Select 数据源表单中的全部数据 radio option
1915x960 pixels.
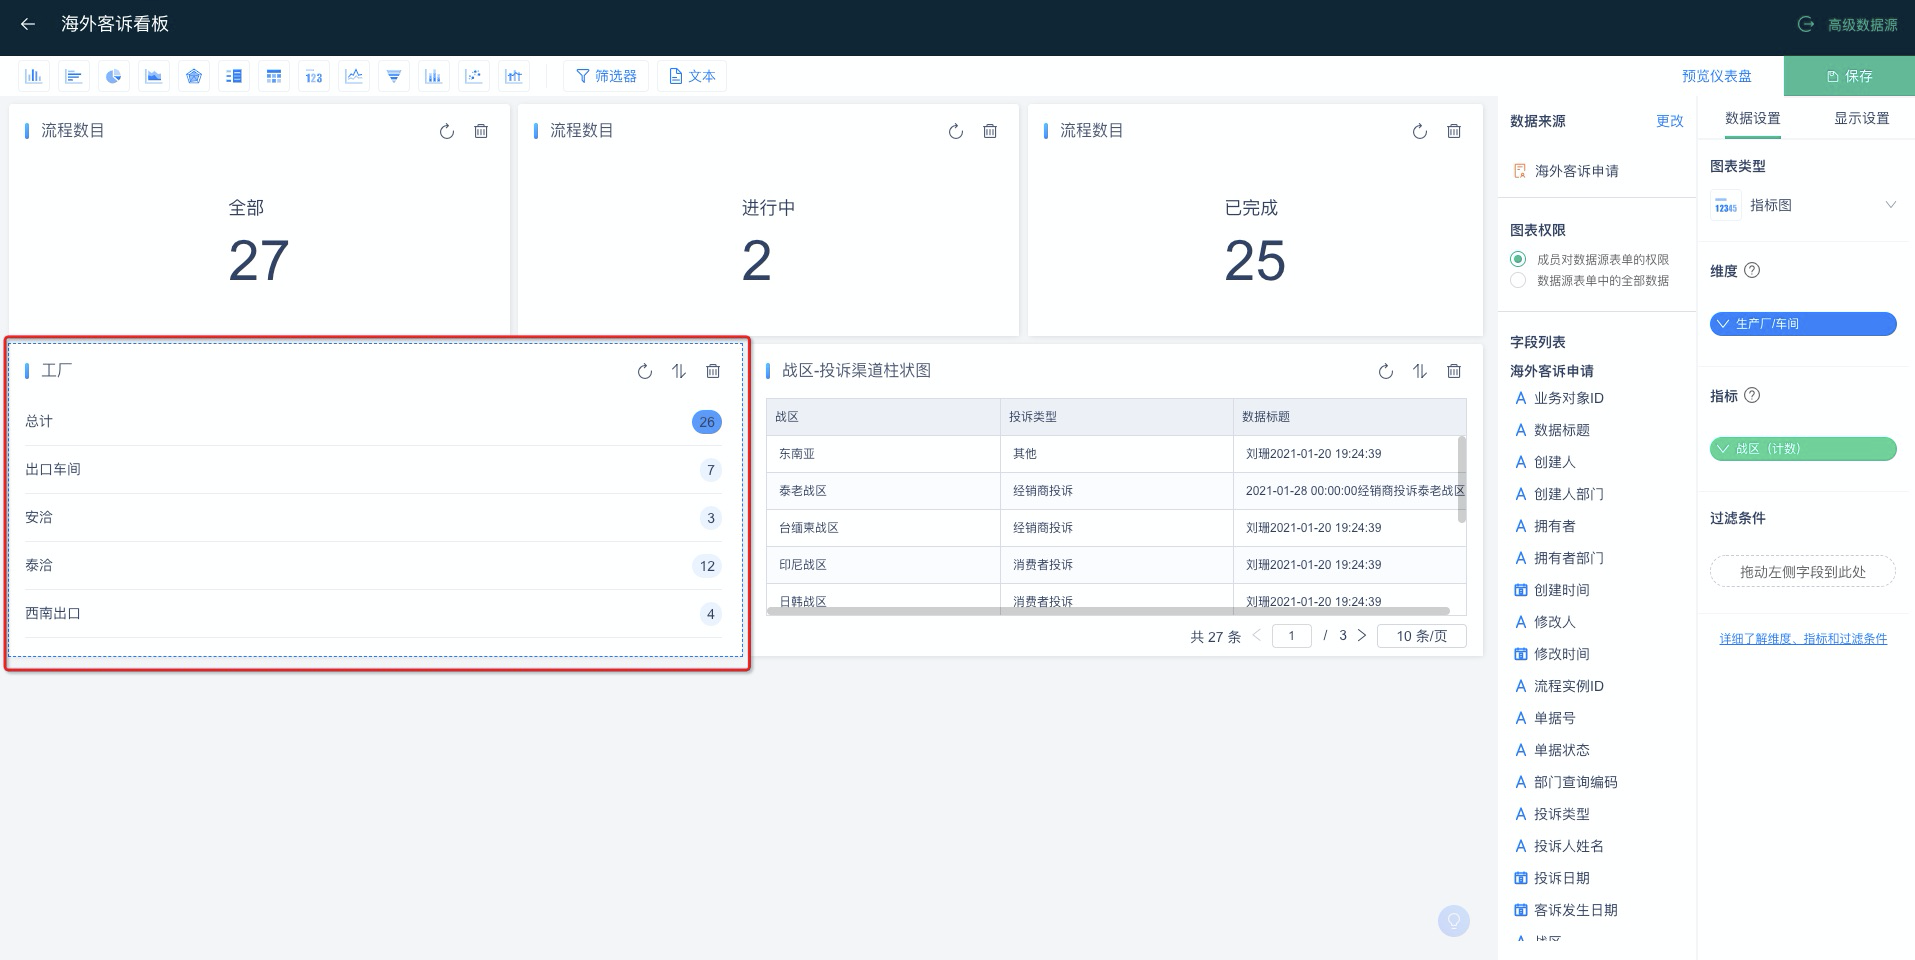click(x=1518, y=280)
